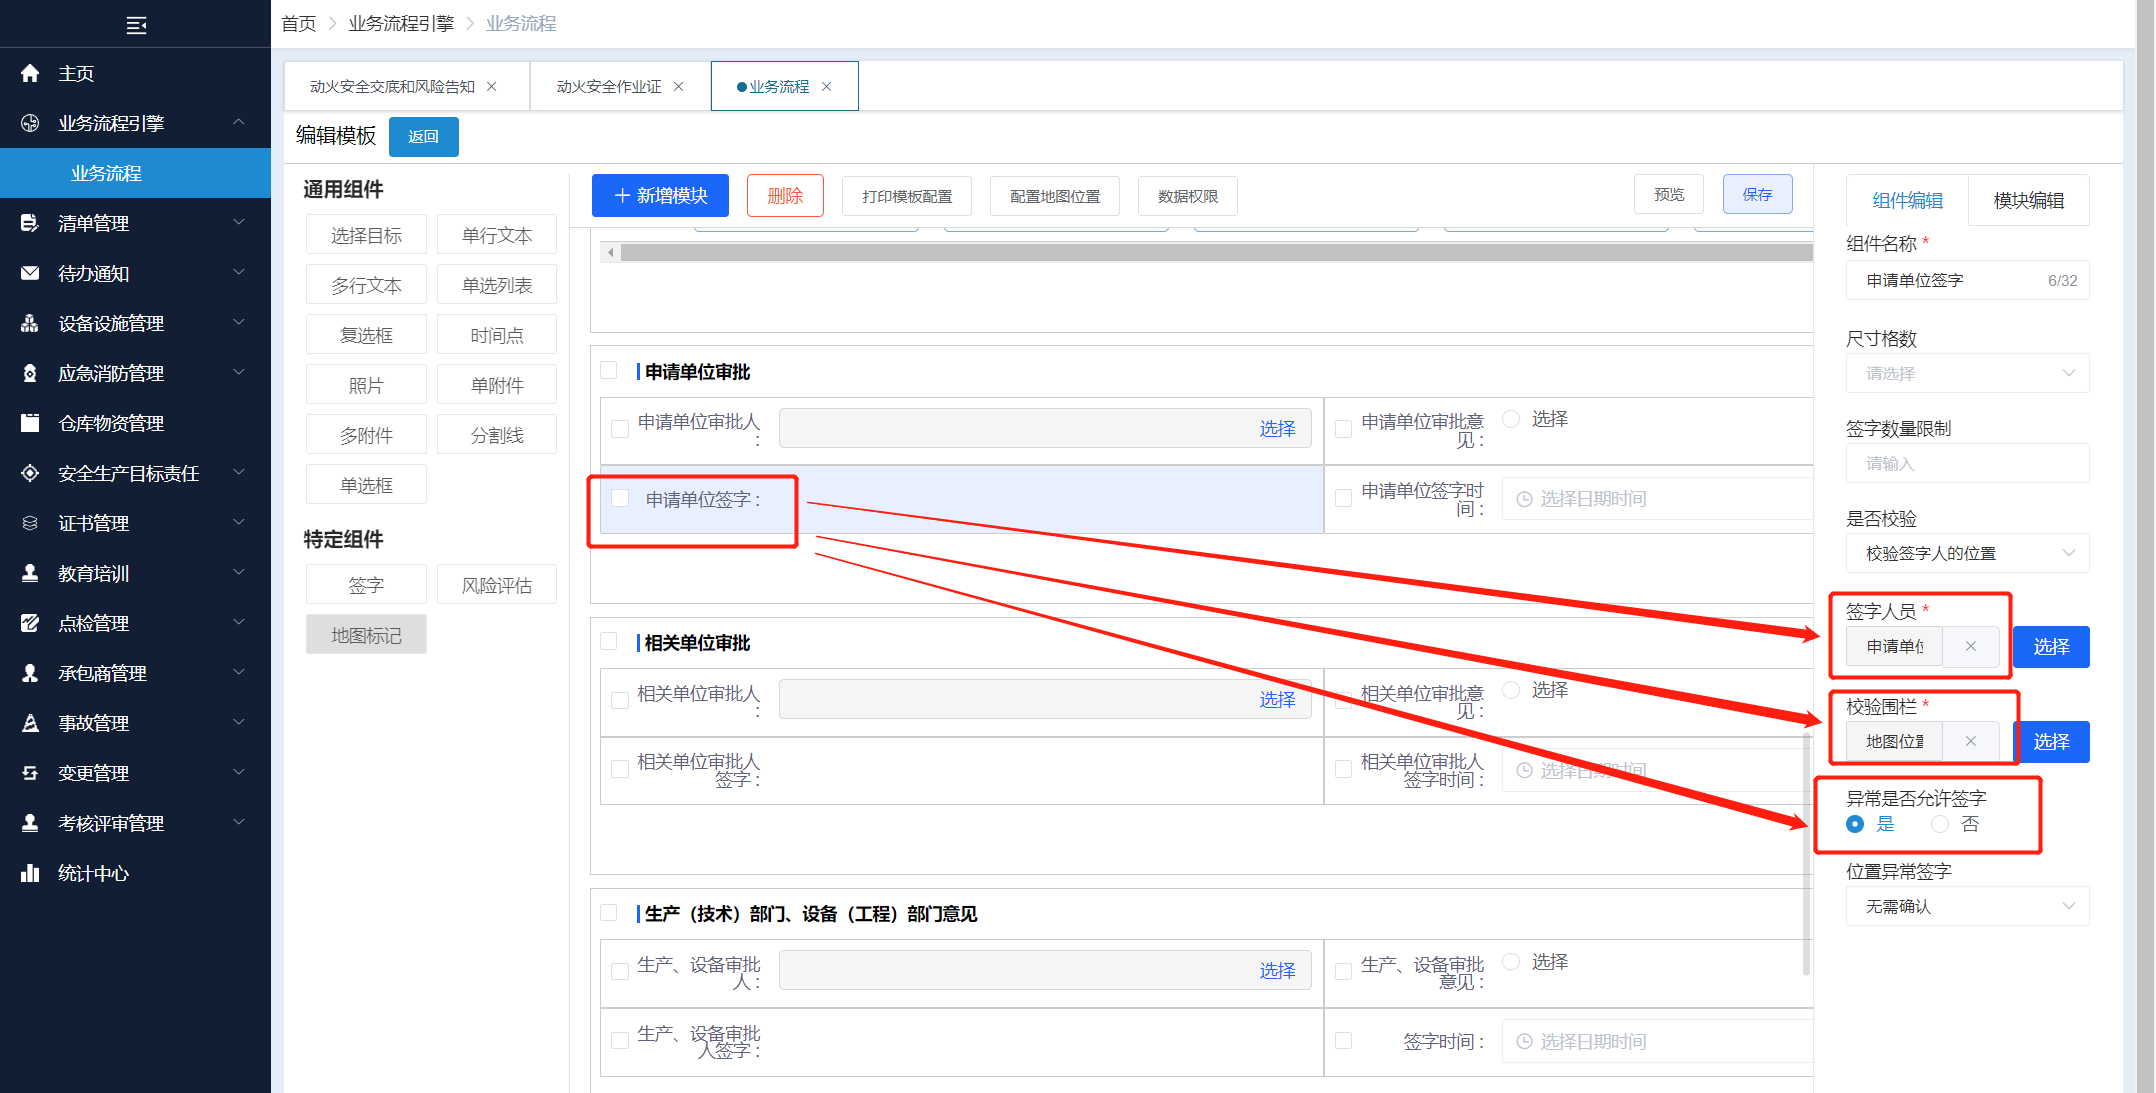Open the 是否校验 dropdown
The height and width of the screenshot is (1093, 2156).
1967,553
